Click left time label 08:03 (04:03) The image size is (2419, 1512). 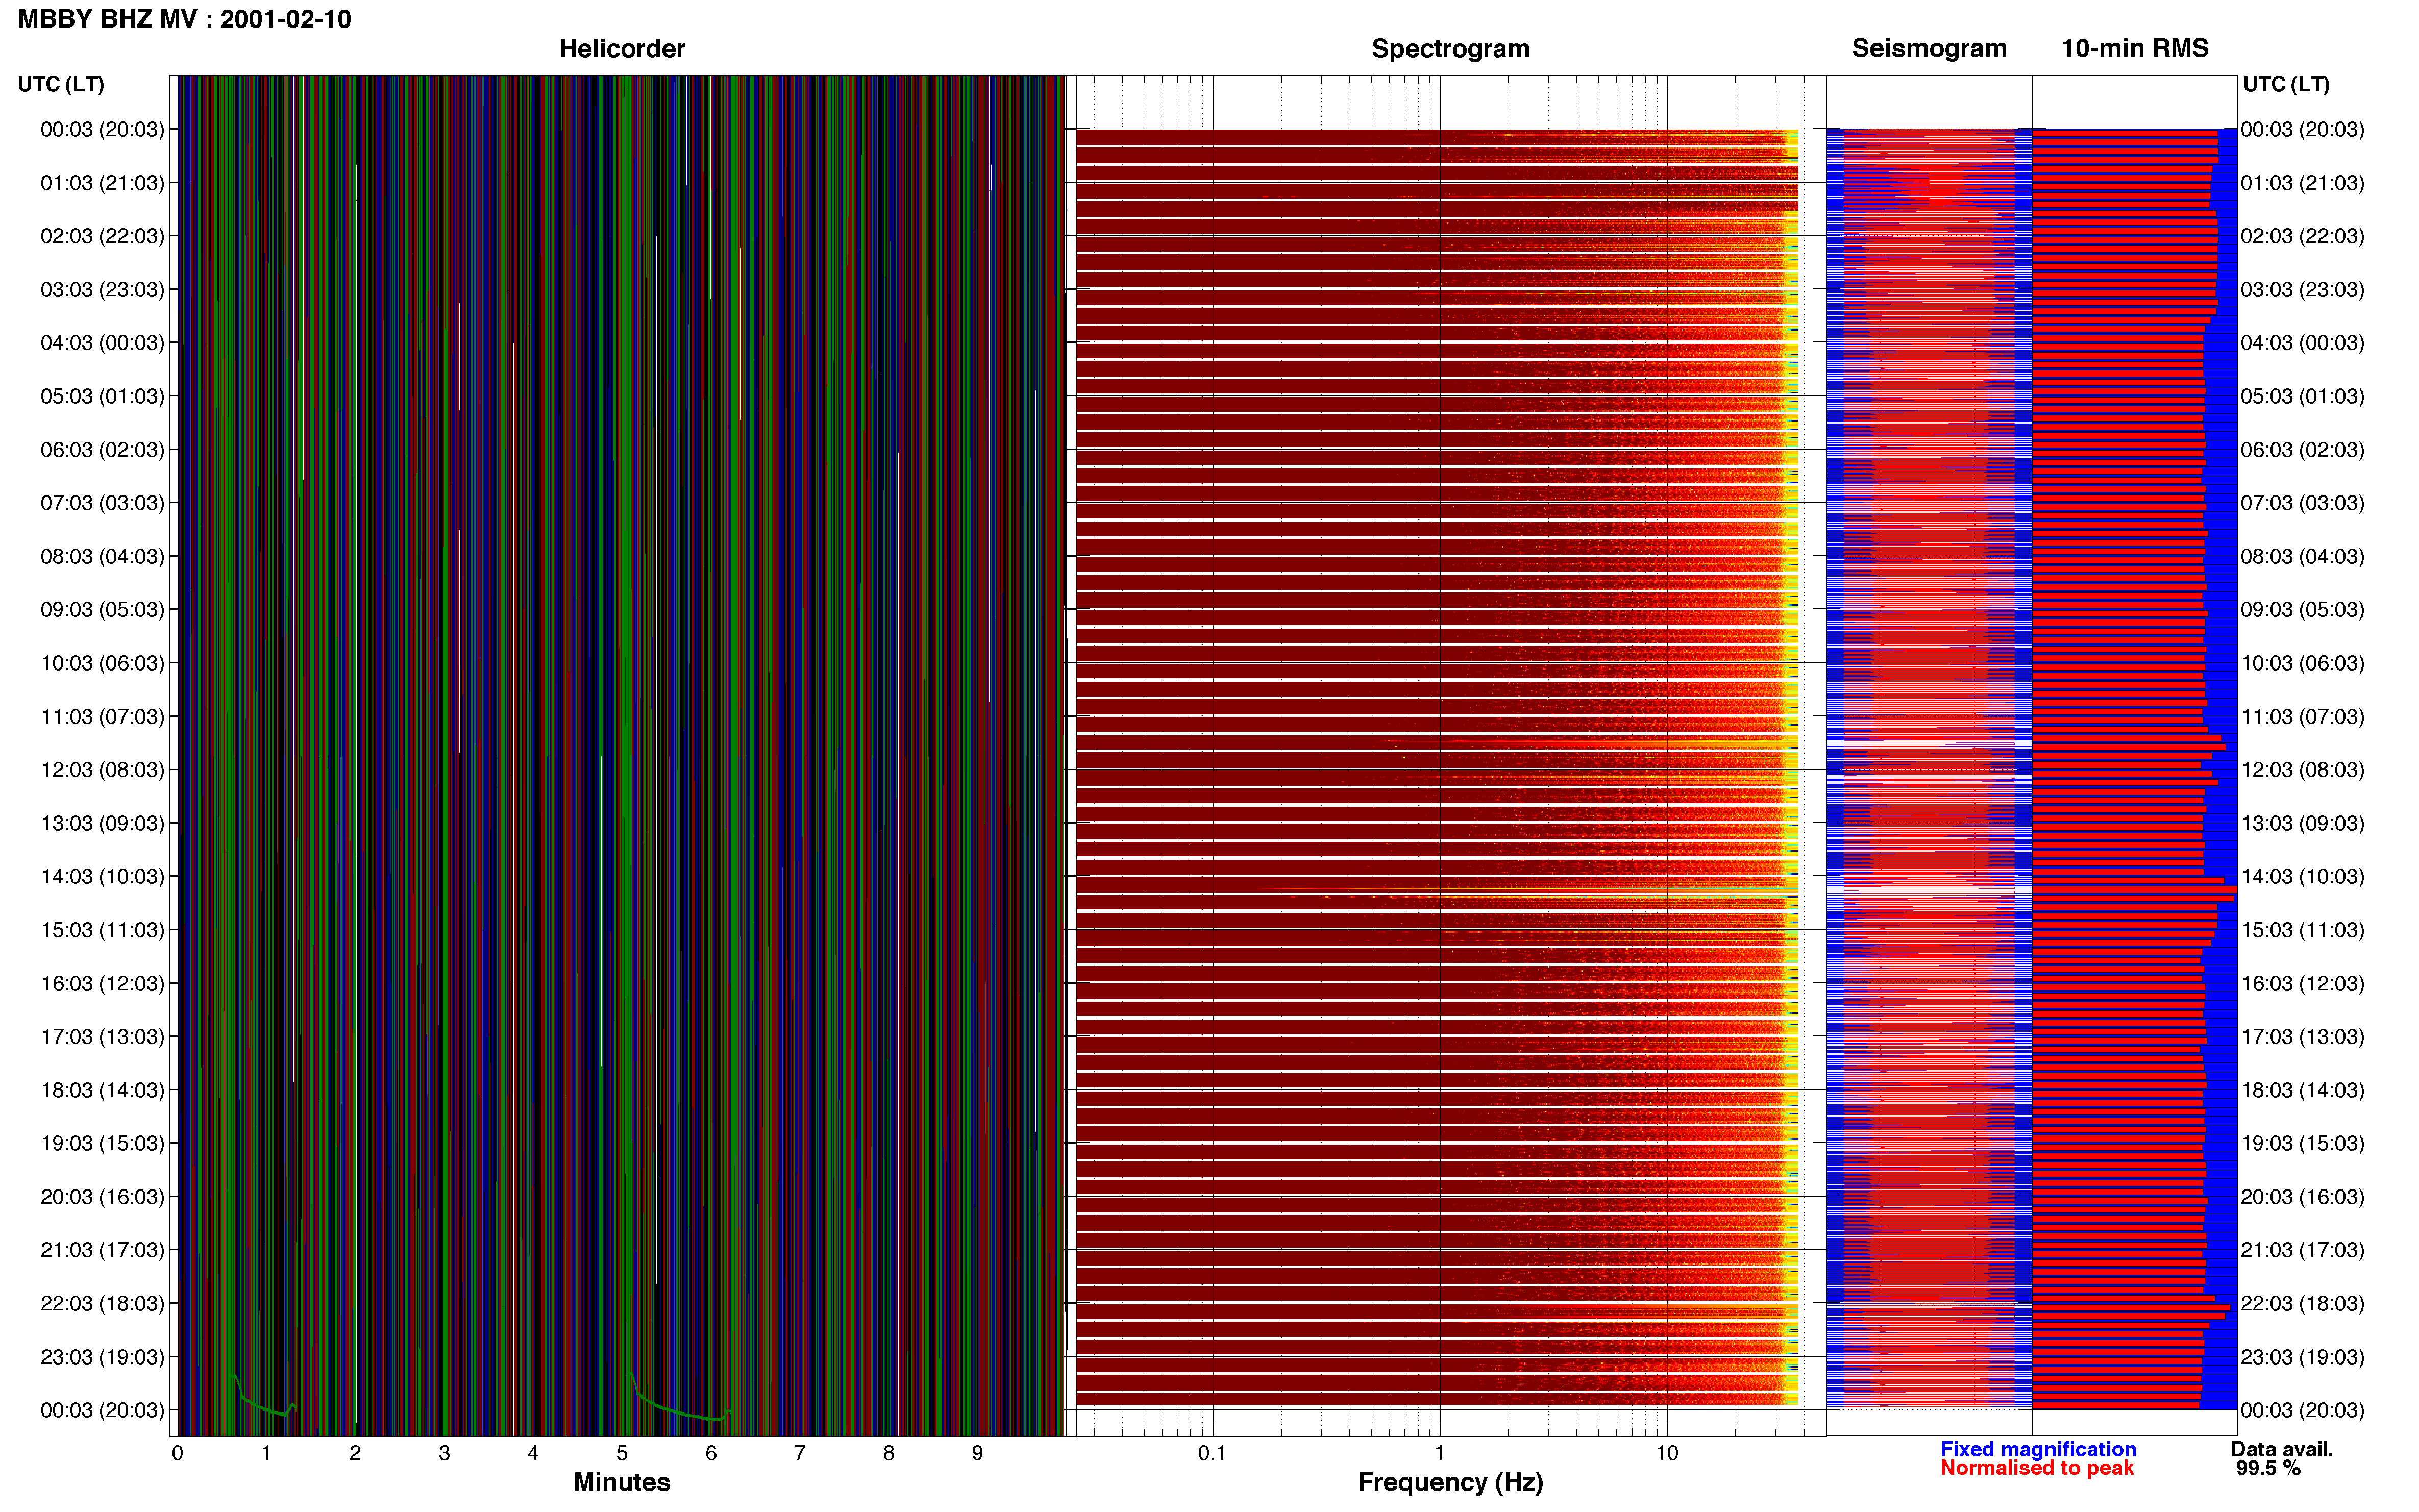[x=102, y=556]
